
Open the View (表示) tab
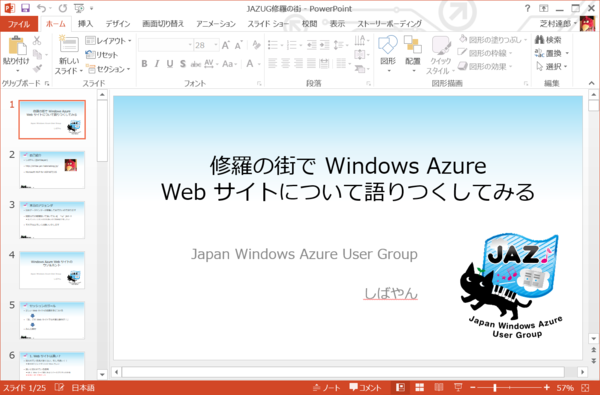[337, 24]
